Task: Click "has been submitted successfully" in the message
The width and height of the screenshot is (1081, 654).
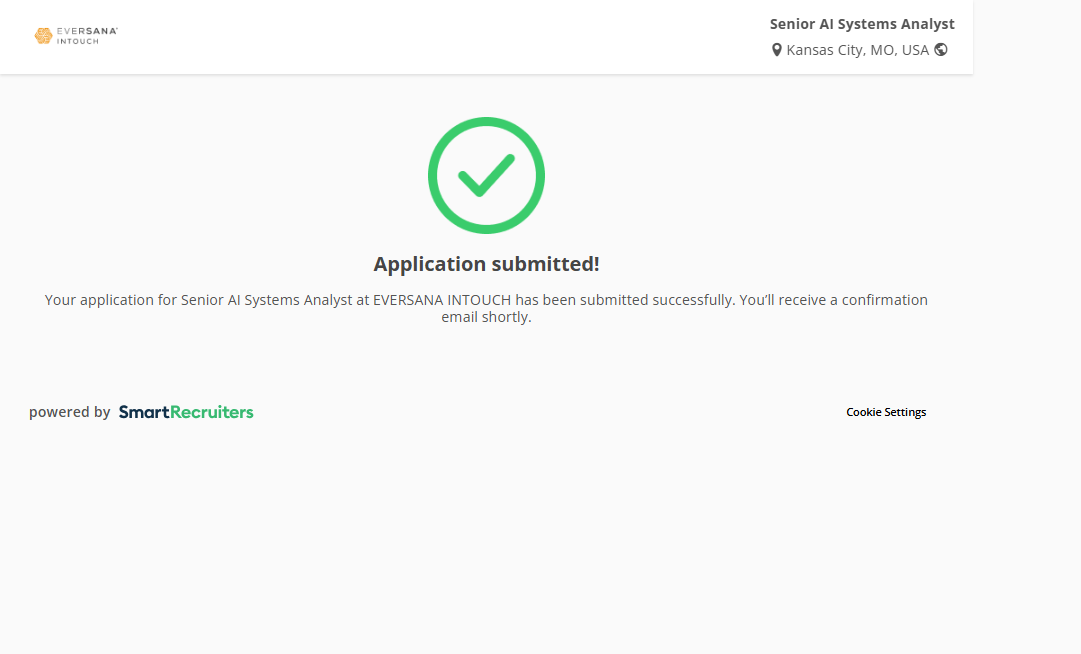Action: tap(626, 300)
